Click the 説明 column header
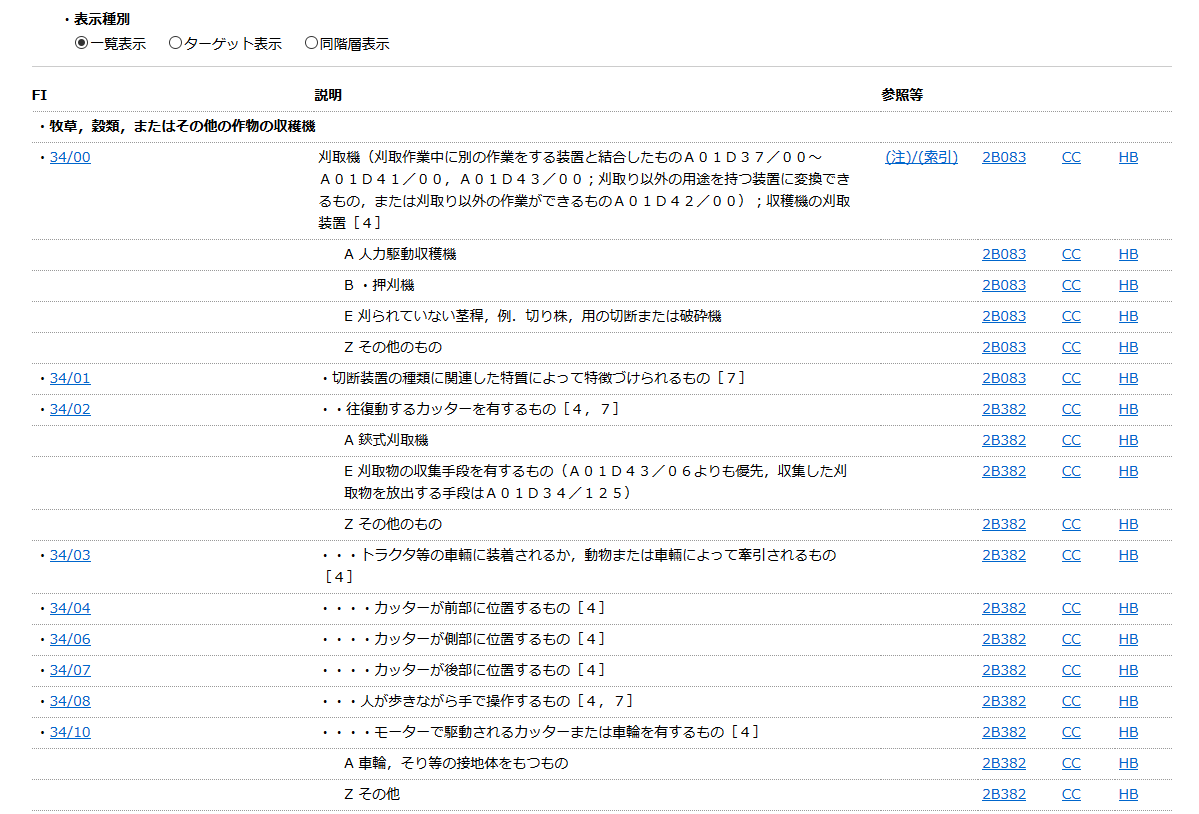This screenshot has width=1199, height=814. 328,95
